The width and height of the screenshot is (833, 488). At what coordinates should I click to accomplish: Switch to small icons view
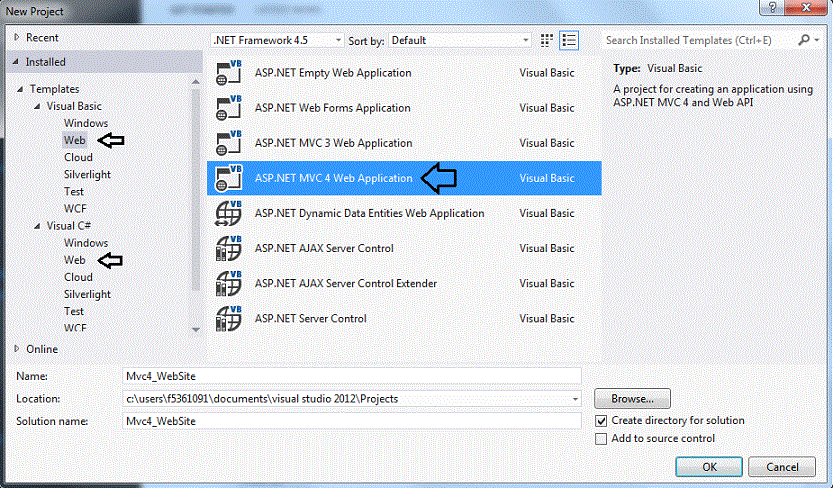click(x=546, y=40)
